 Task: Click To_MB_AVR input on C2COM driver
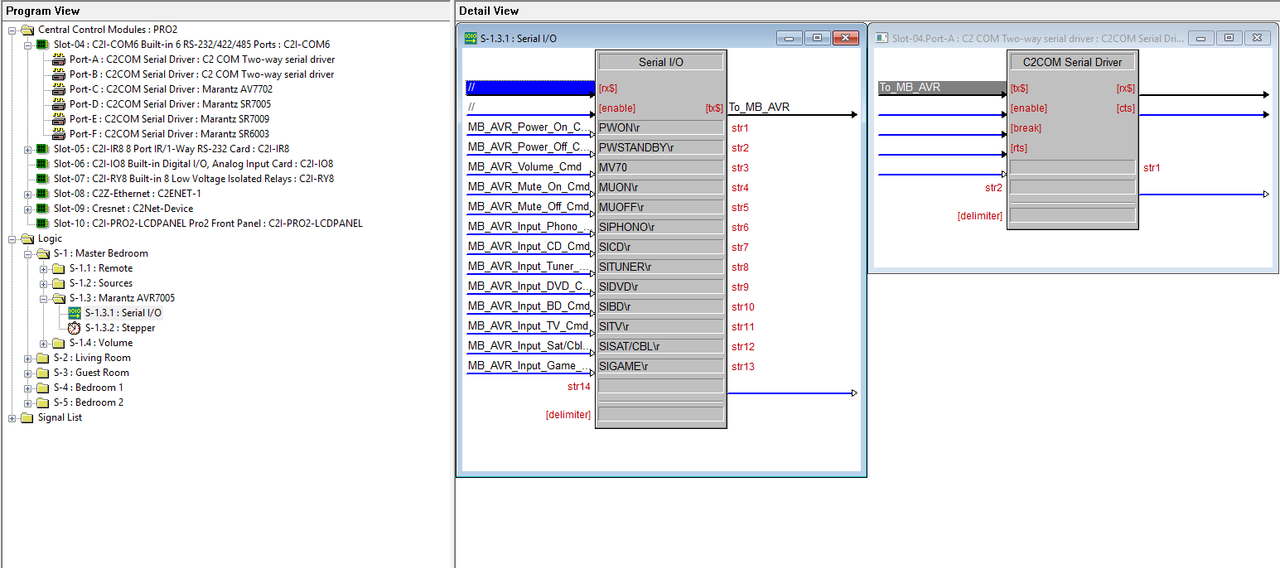(942, 88)
